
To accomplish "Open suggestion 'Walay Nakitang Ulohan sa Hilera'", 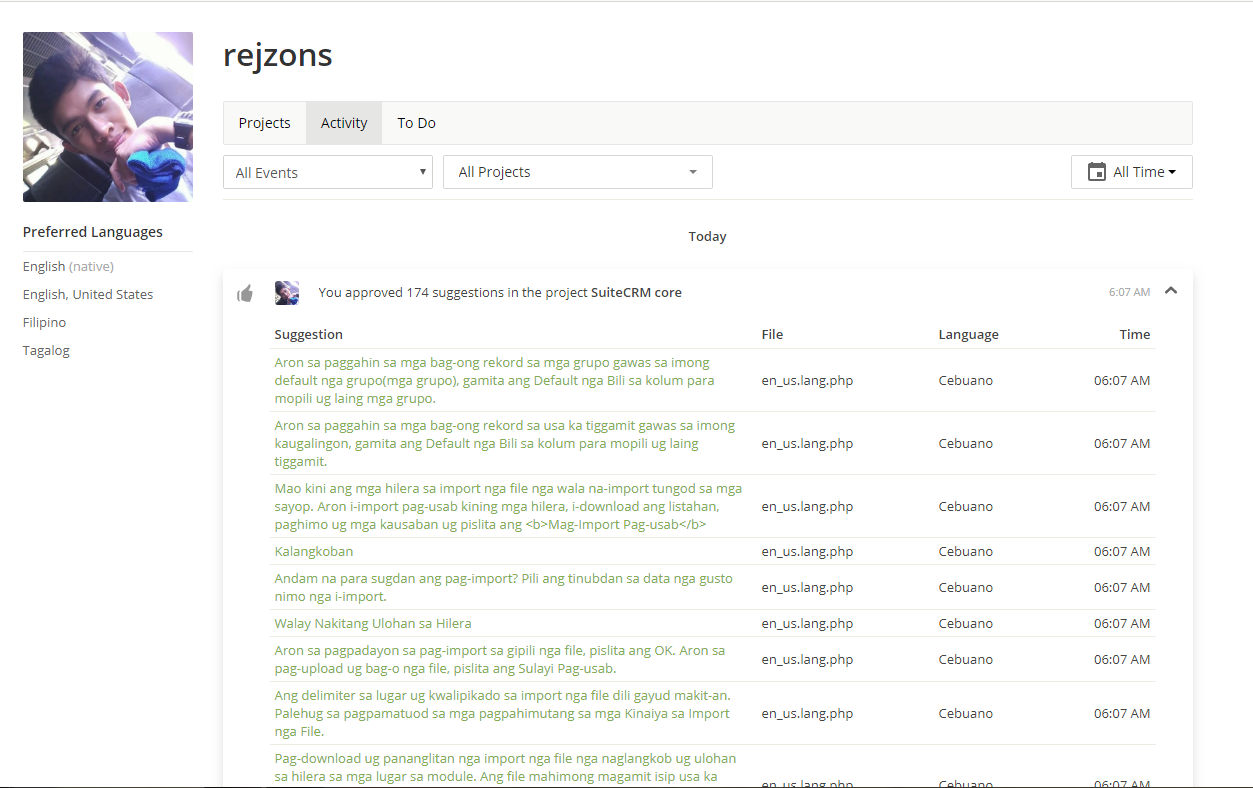I will coord(373,623).
